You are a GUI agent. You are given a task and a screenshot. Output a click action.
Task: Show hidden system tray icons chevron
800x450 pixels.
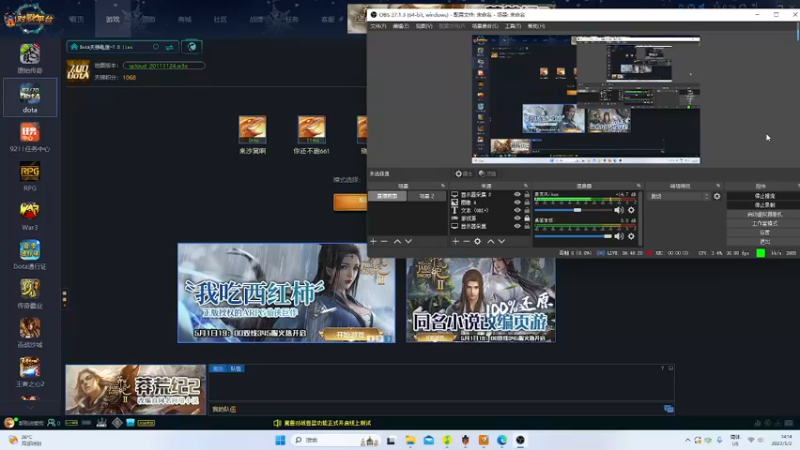point(688,440)
